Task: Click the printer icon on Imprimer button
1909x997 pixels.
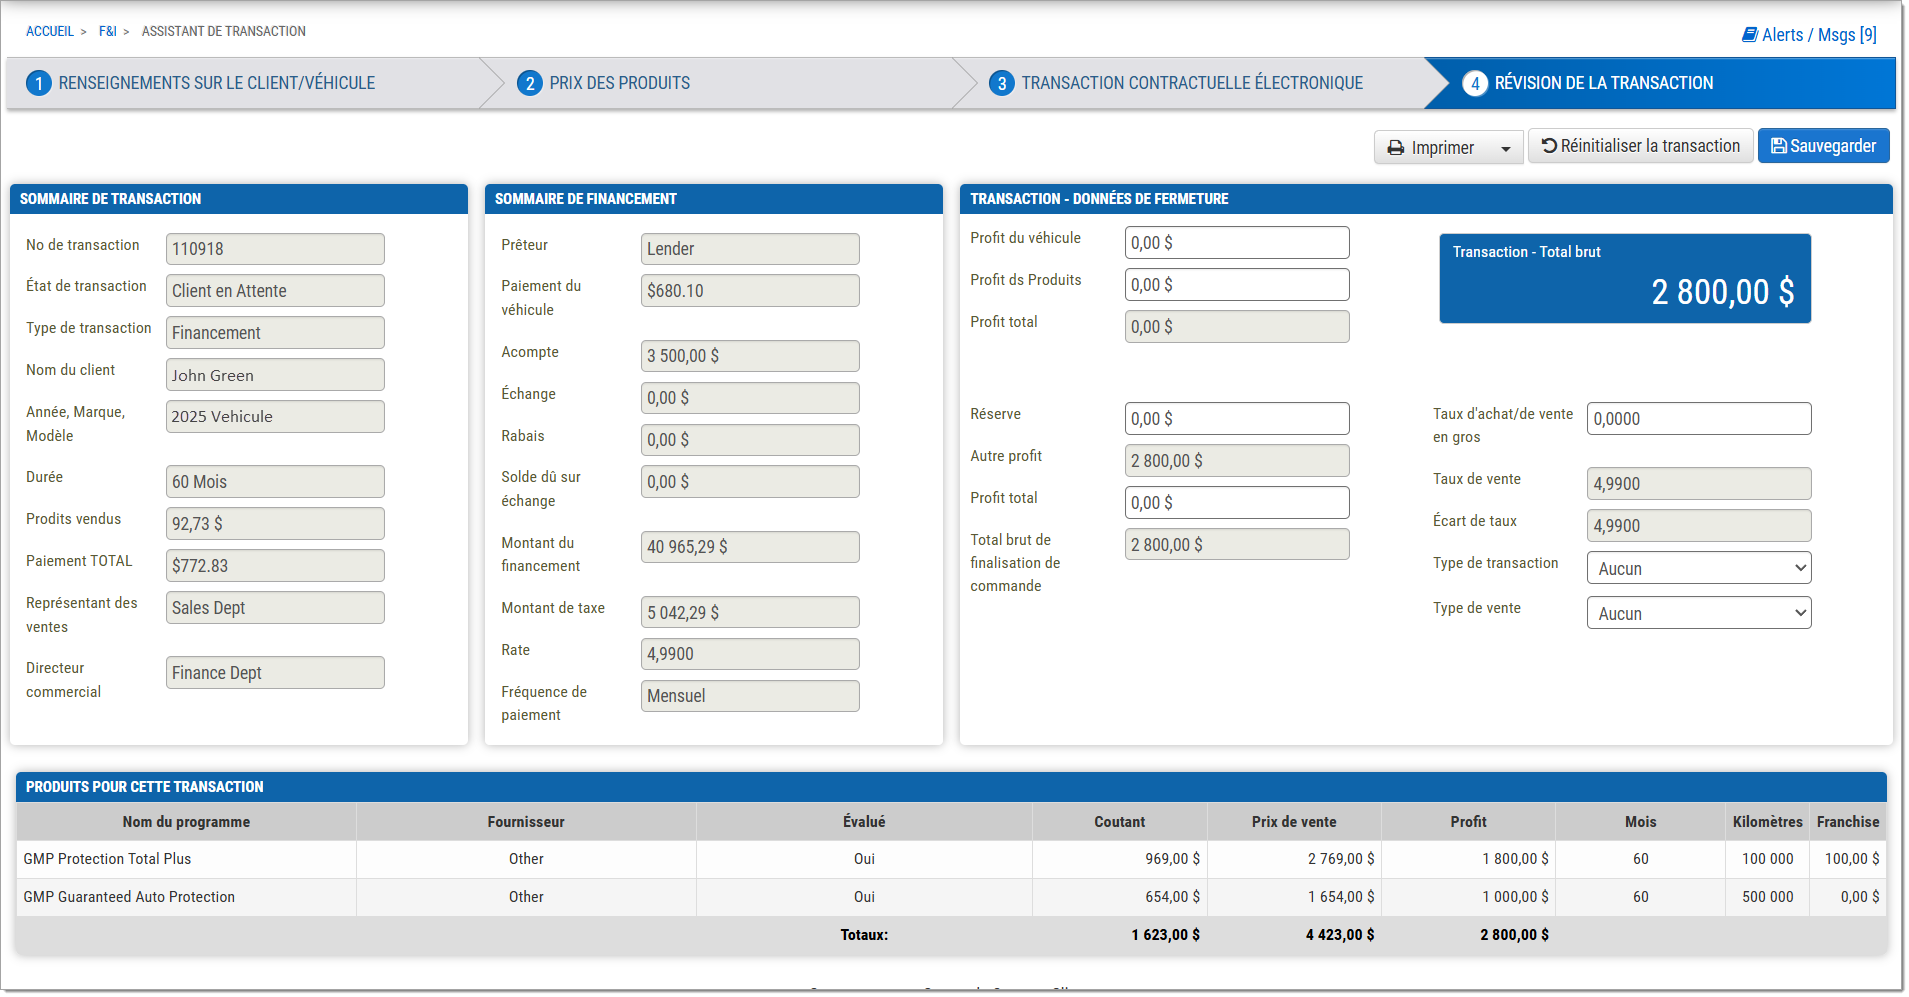Action: pyautogui.click(x=1396, y=148)
